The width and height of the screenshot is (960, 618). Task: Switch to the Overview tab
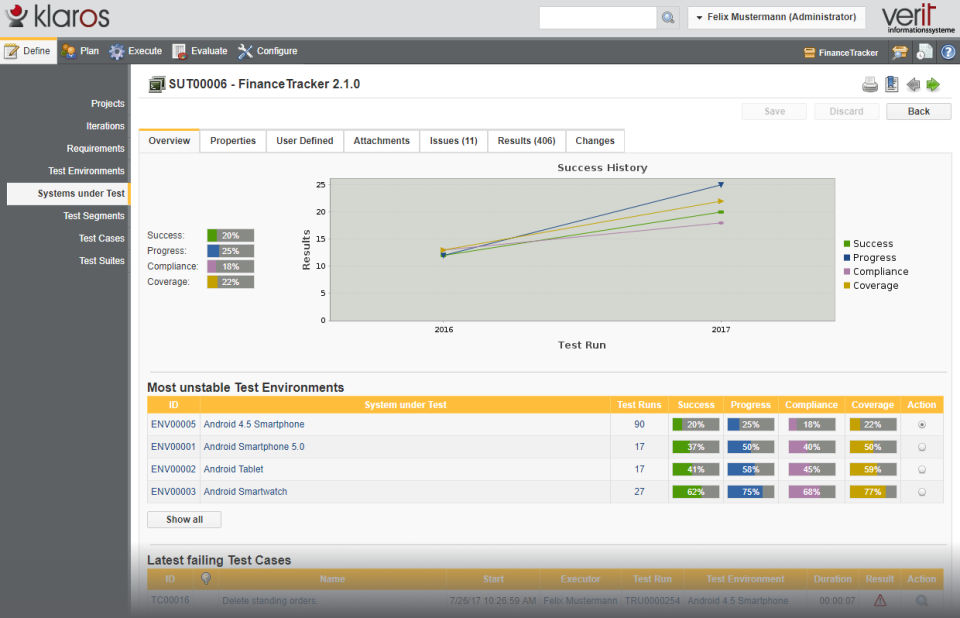click(169, 141)
